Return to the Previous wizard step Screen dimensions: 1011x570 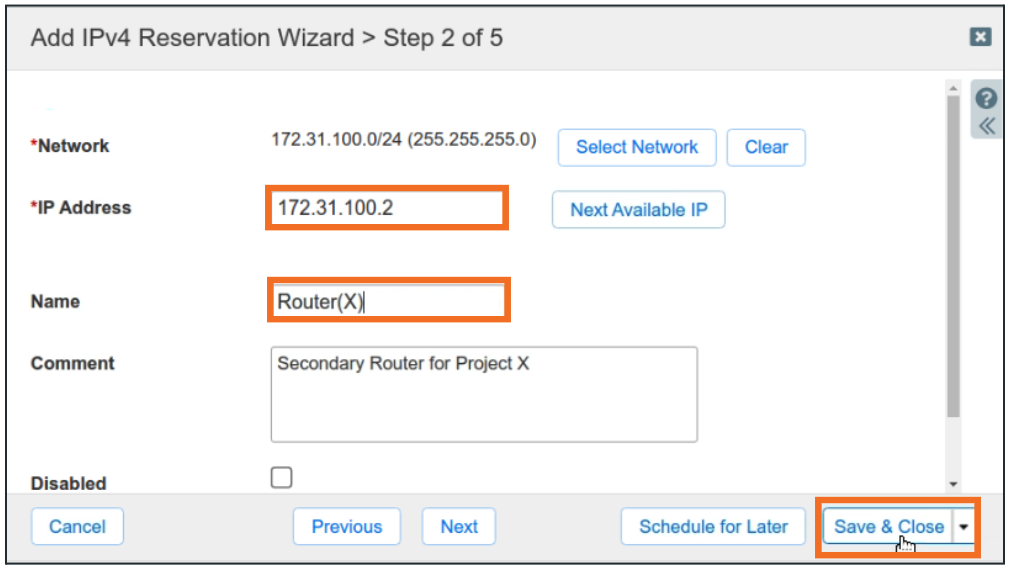point(346,527)
